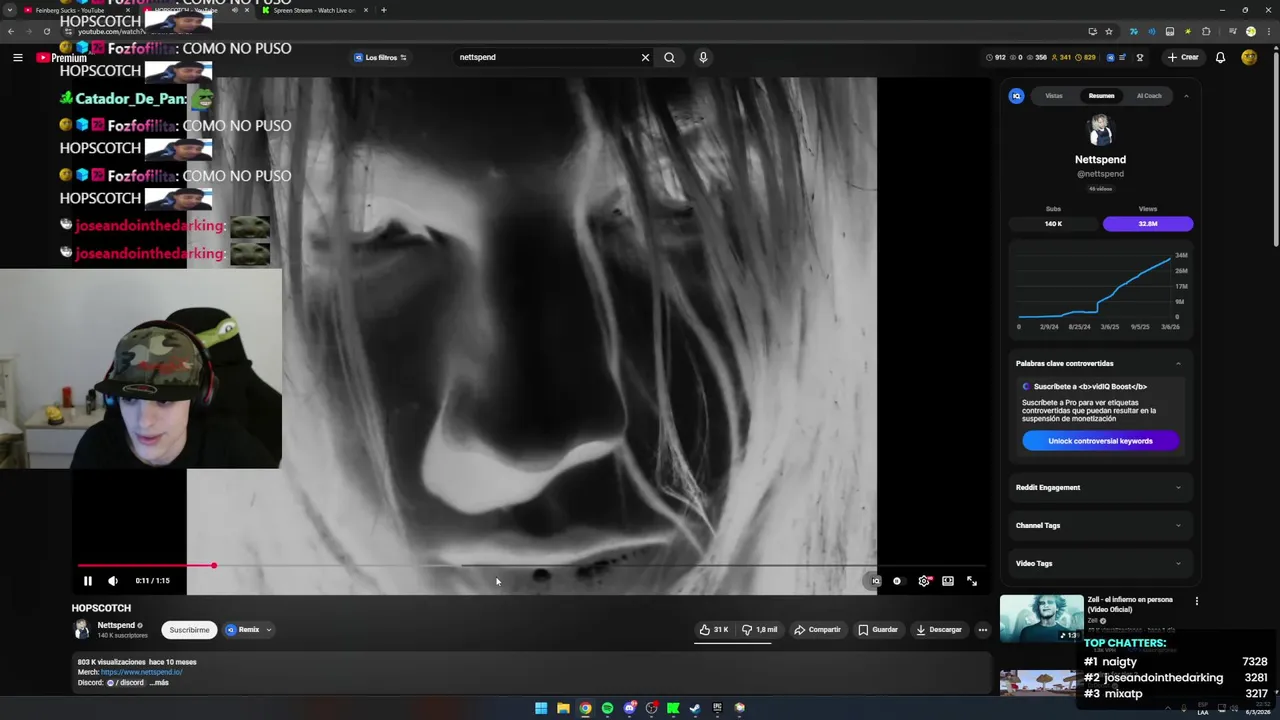
Task: Click the Crear create button
Action: [1183, 57]
